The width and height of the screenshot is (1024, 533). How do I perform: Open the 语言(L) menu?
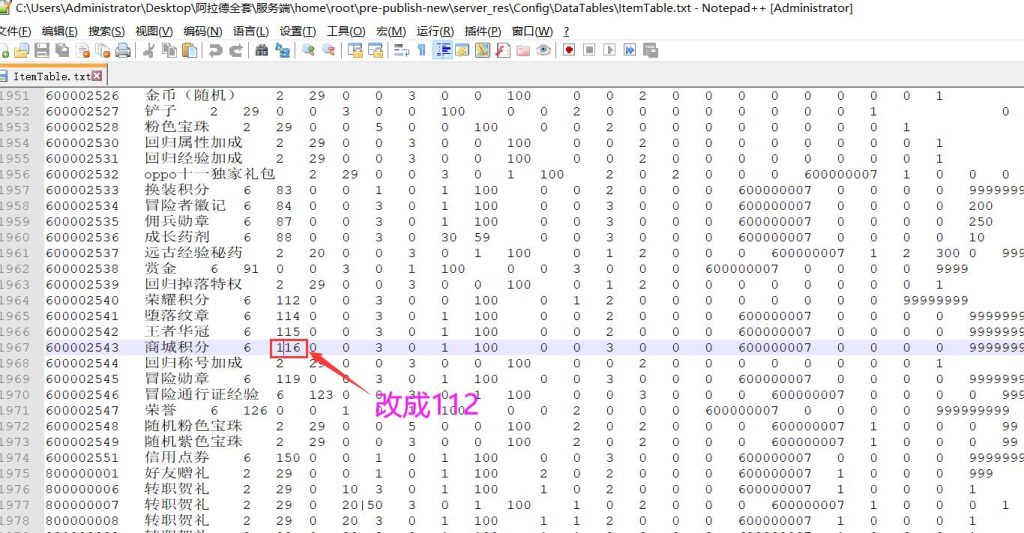pos(251,31)
